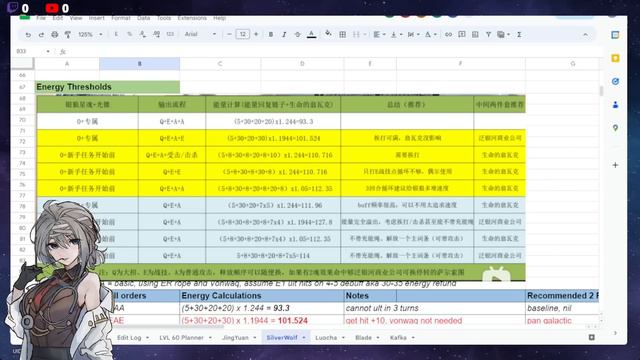This screenshot has width=640, height=360.
Task: Open text rotation dropdown
Action: click(x=430, y=35)
